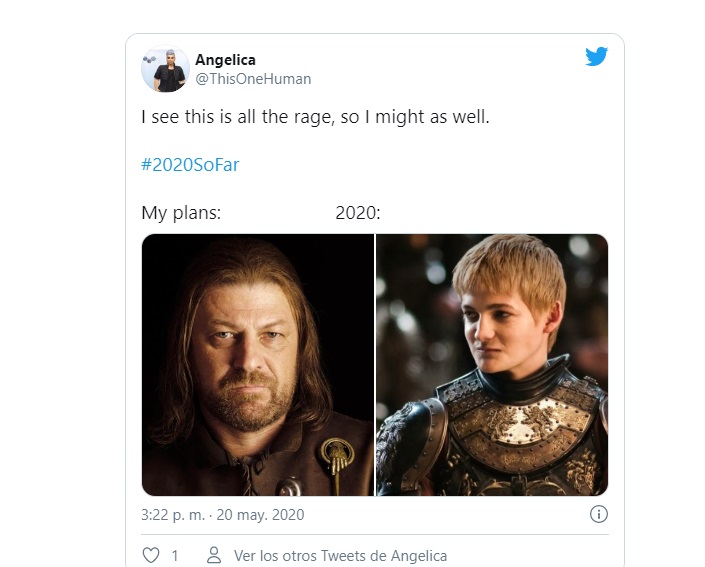Visit the @ThisOneHuman handle link

coord(253,79)
